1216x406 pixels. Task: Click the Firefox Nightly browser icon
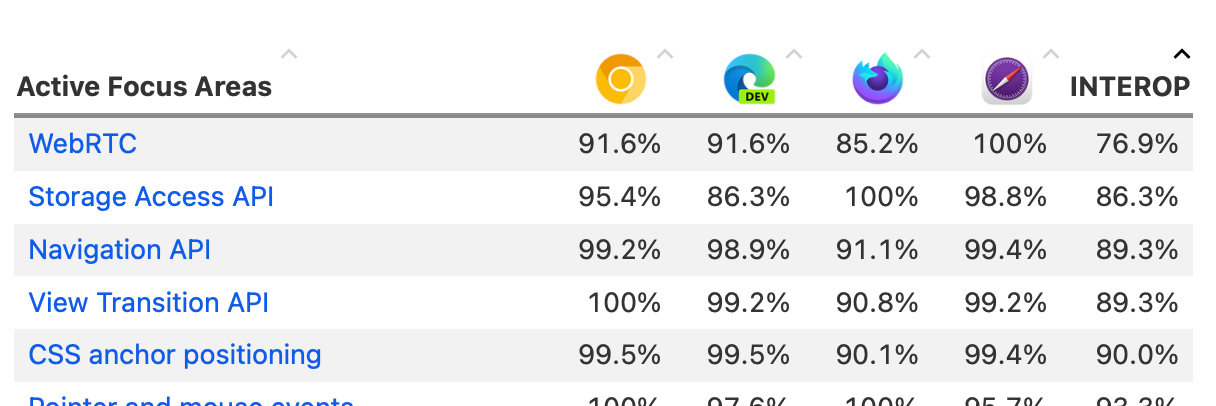877,79
